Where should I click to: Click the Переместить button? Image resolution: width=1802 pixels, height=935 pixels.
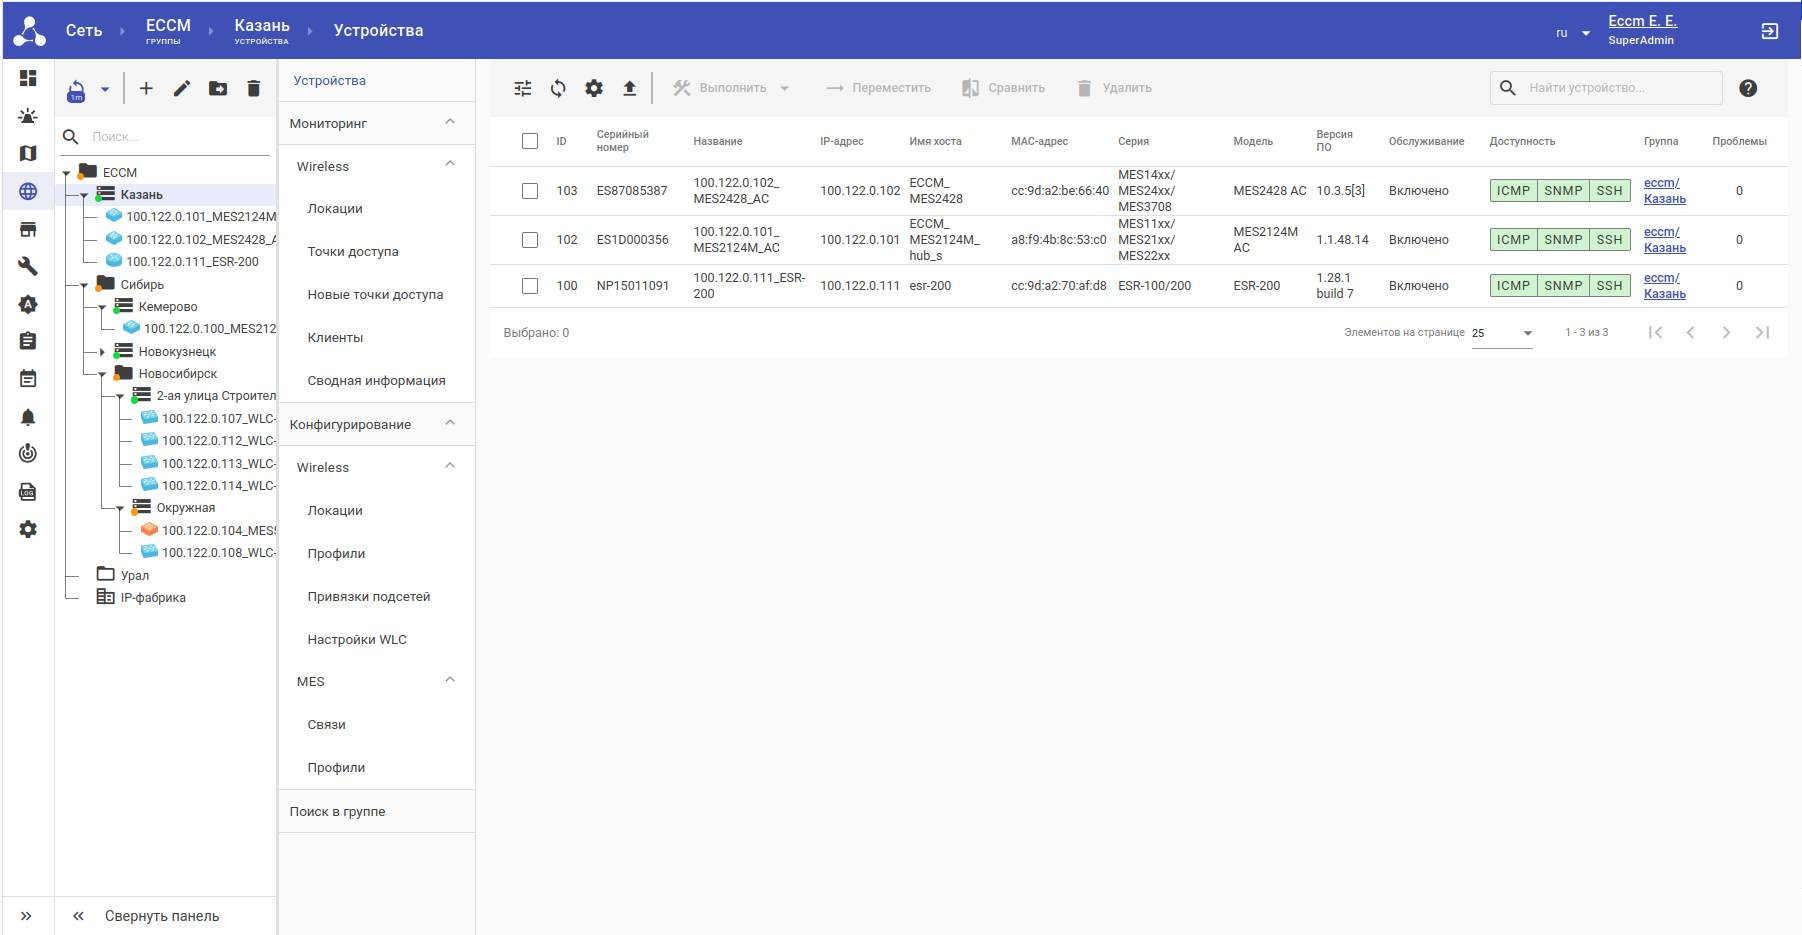tap(878, 88)
